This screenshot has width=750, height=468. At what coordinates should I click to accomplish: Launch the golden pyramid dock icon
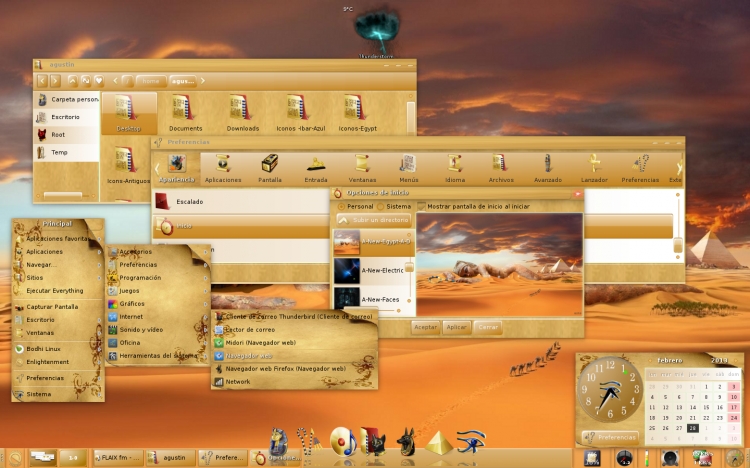(x=438, y=443)
